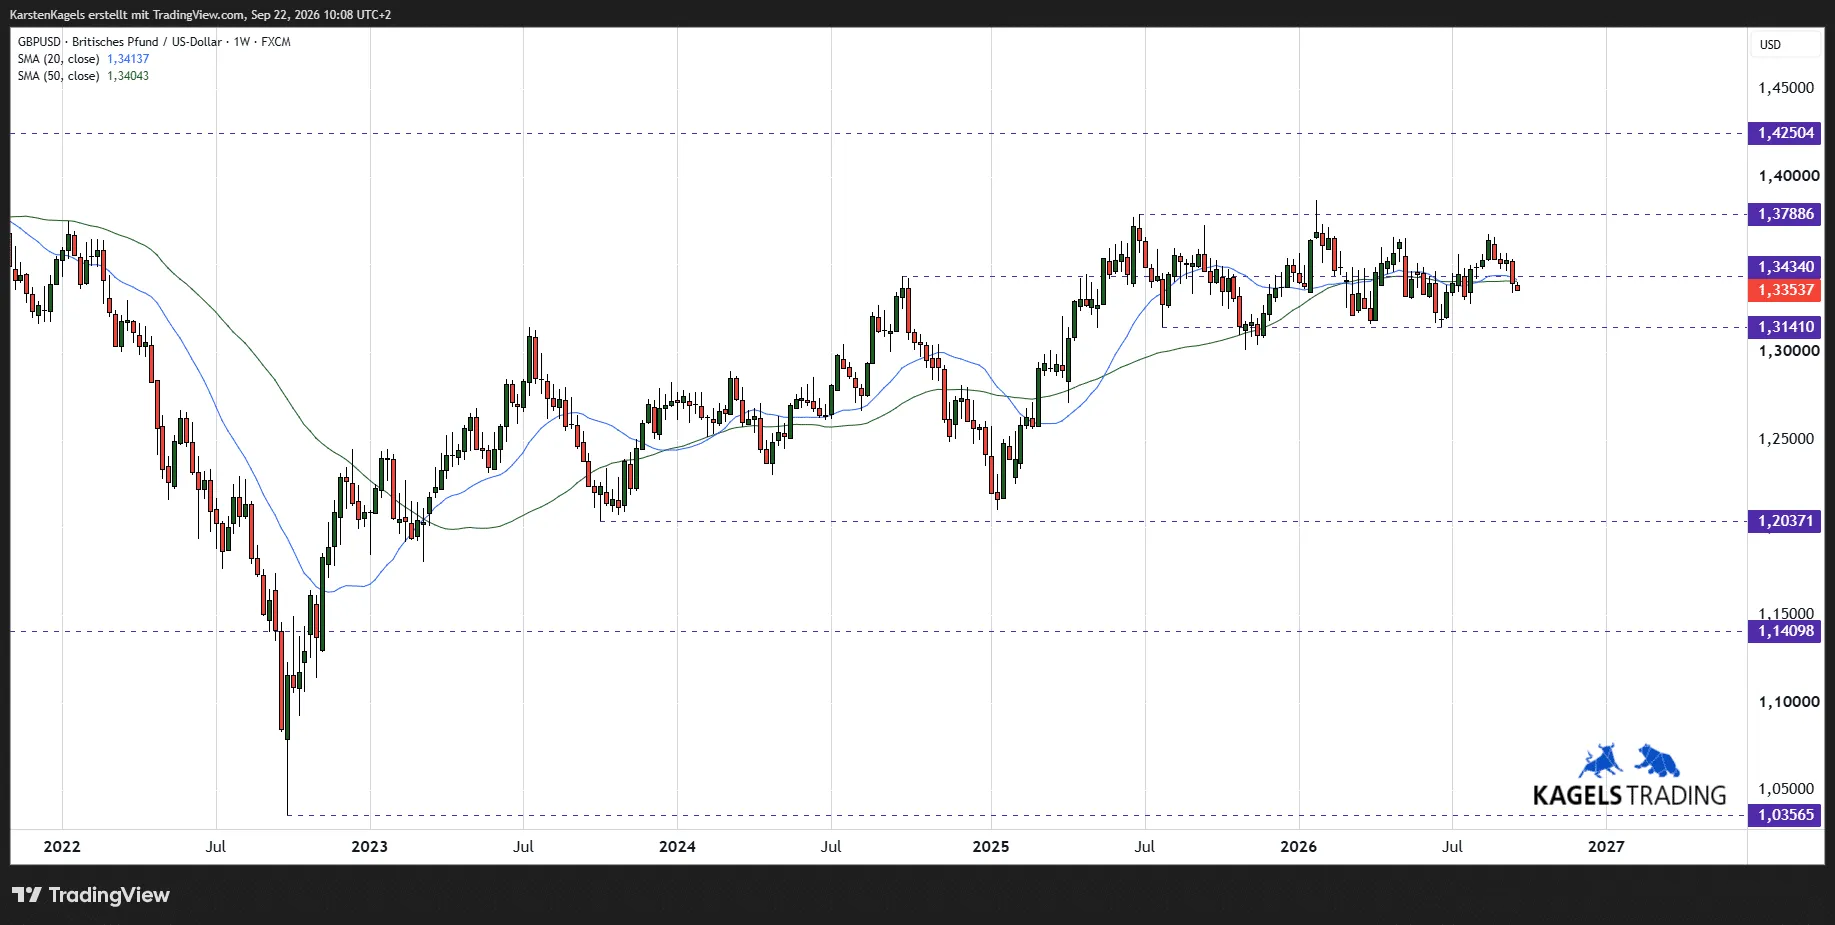Click the KarstenKagels TradingView.com header caption

point(200,15)
